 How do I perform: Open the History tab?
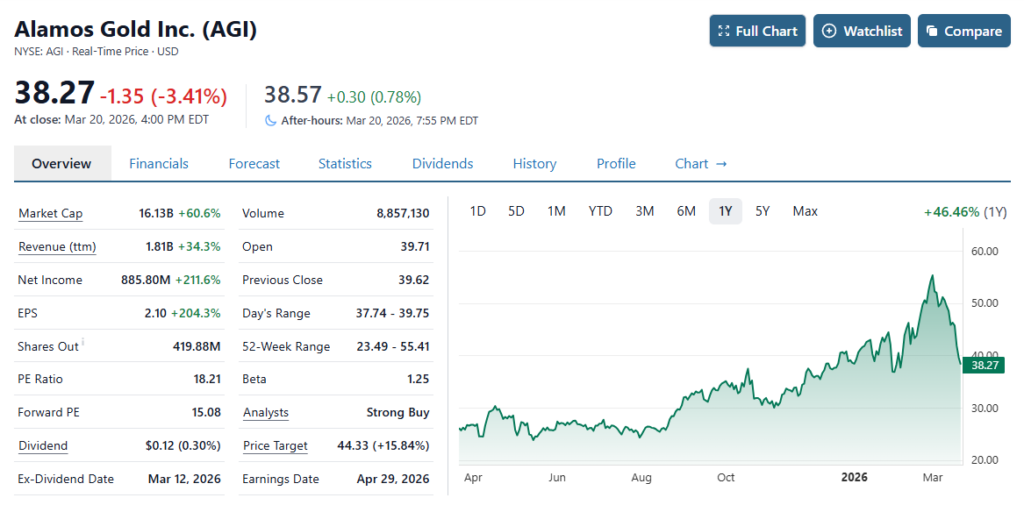coord(534,164)
